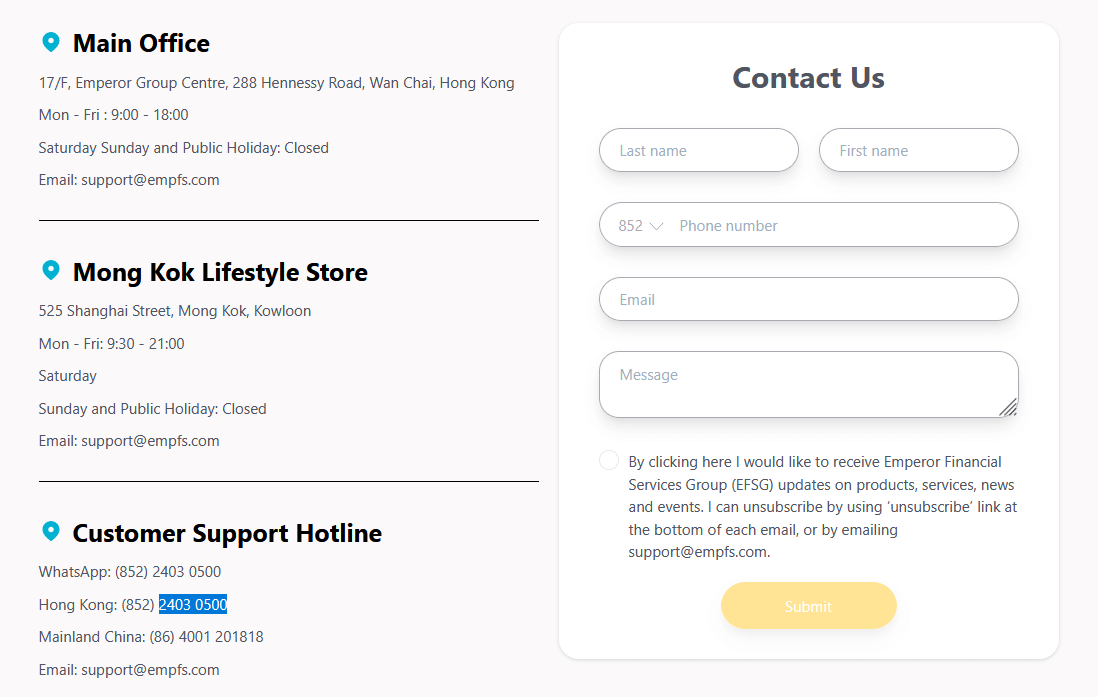Click the Submit button
Image resolution: width=1098 pixels, height=697 pixels.
point(809,606)
